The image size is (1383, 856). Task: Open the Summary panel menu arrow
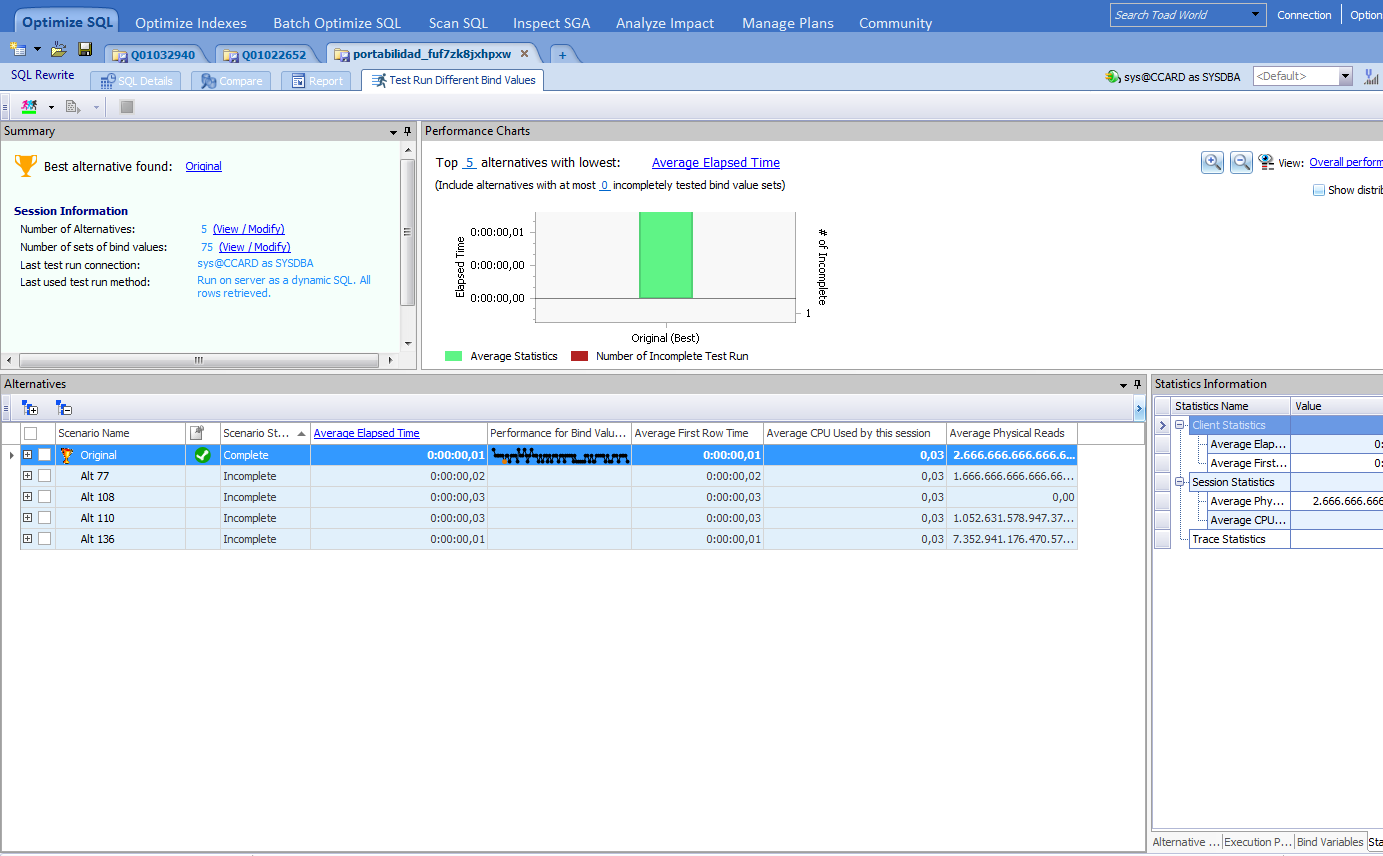point(394,131)
